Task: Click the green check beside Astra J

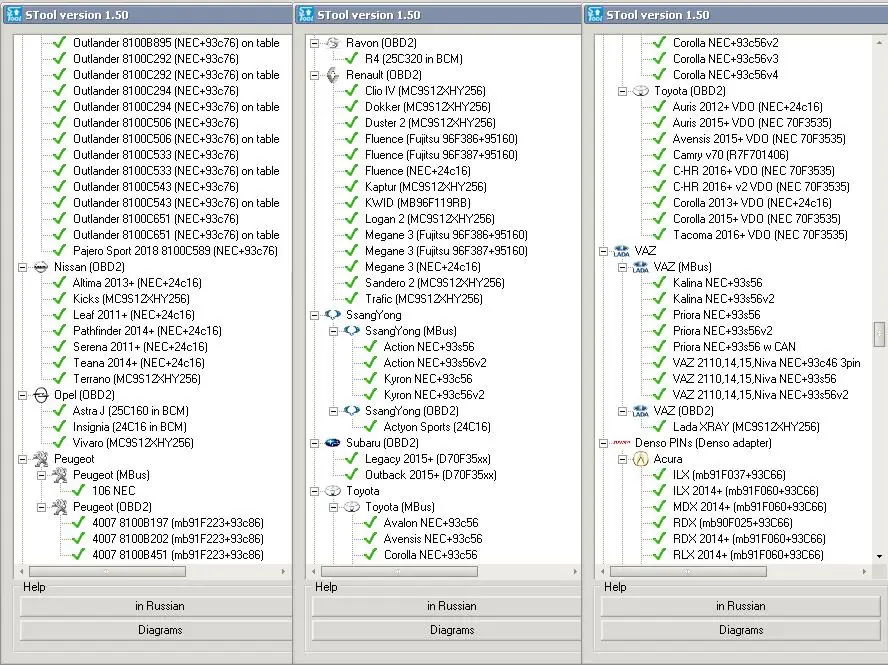Action: coord(59,411)
